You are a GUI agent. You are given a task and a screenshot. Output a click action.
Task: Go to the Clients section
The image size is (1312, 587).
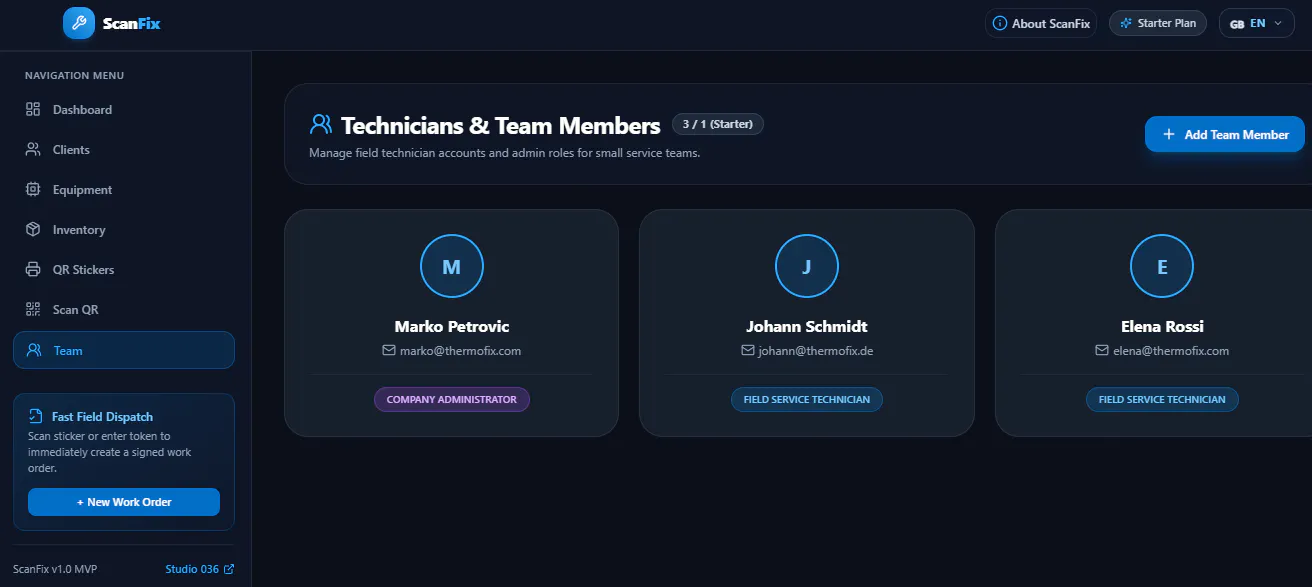click(x=124, y=149)
